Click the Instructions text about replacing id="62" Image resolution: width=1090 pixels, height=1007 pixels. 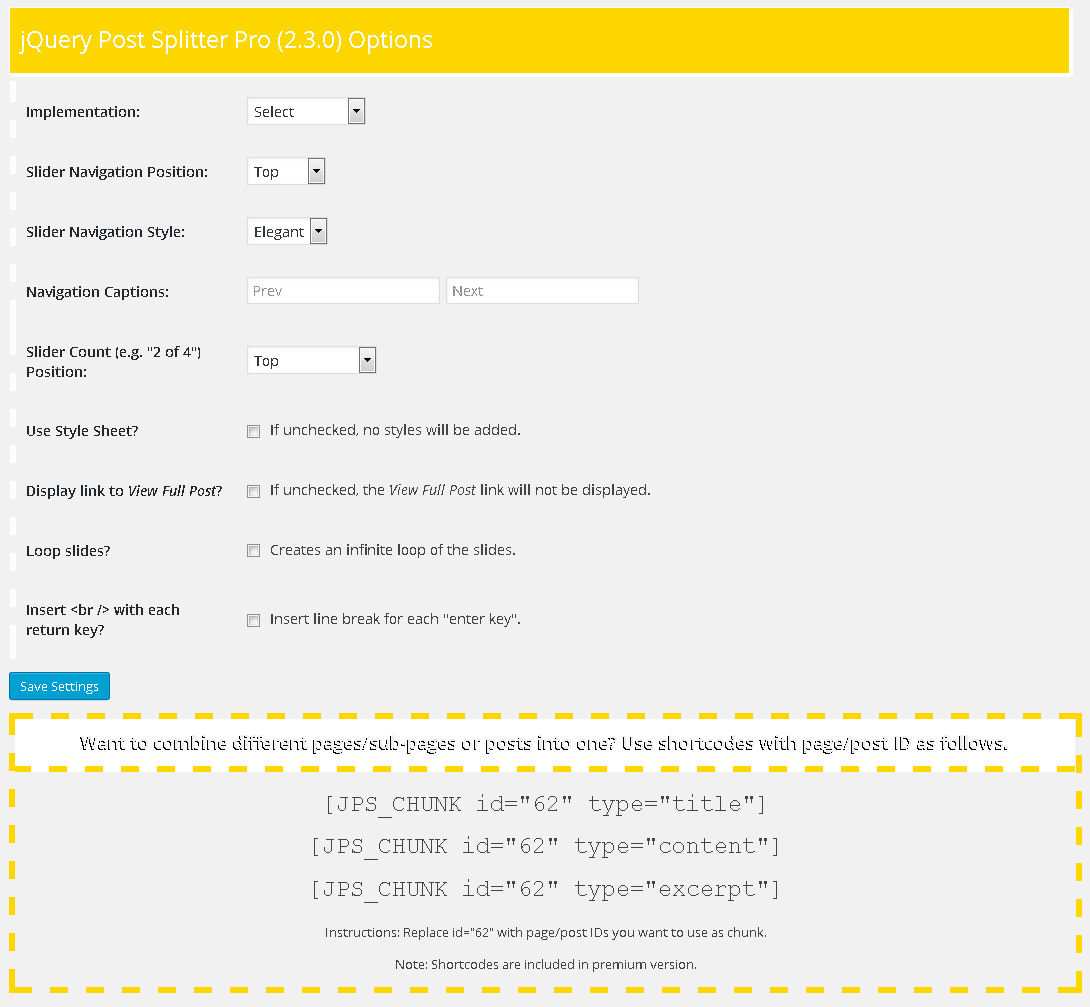coord(546,933)
